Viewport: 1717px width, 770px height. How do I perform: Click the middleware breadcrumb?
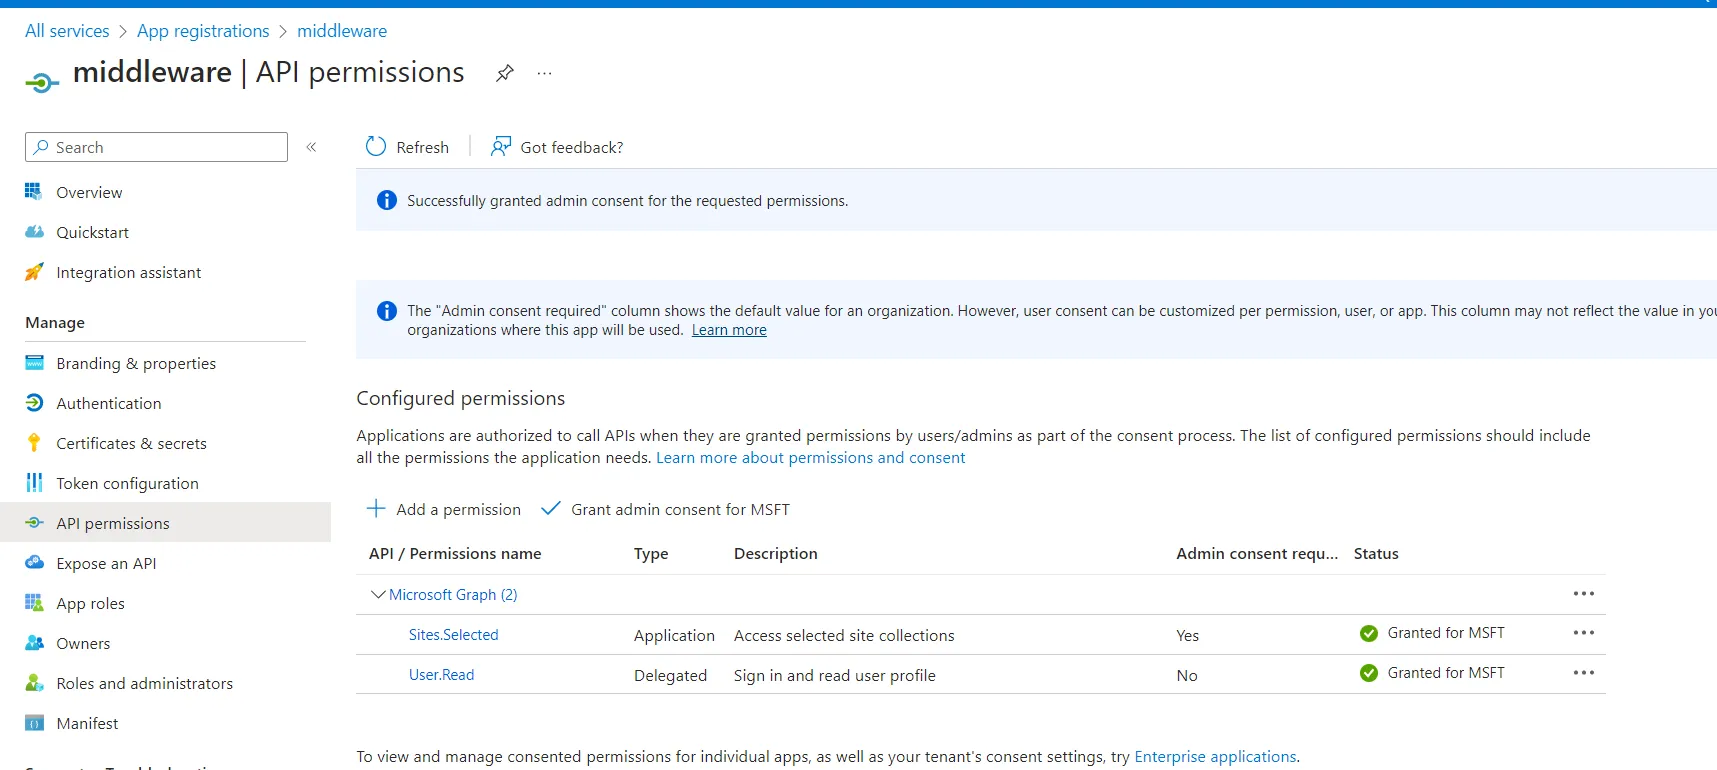[342, 31]
